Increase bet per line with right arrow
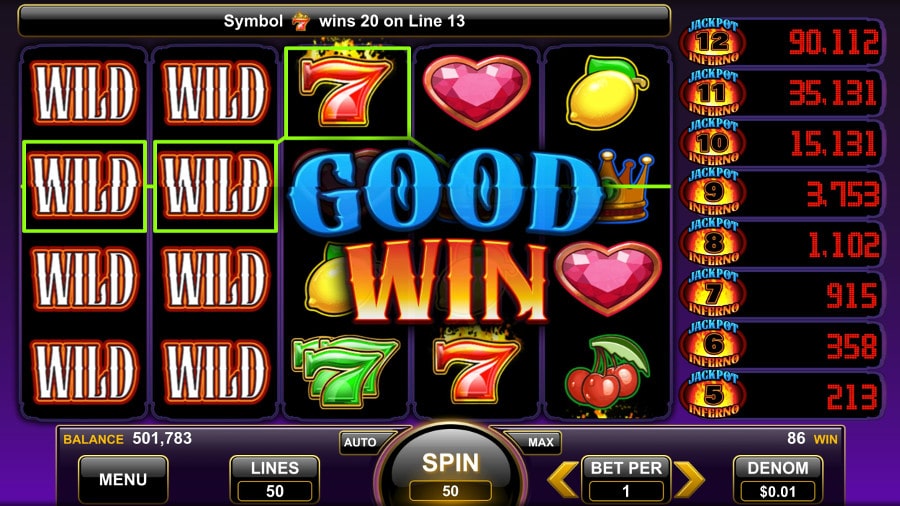This screenshot has height=506, width=900. 689,477
